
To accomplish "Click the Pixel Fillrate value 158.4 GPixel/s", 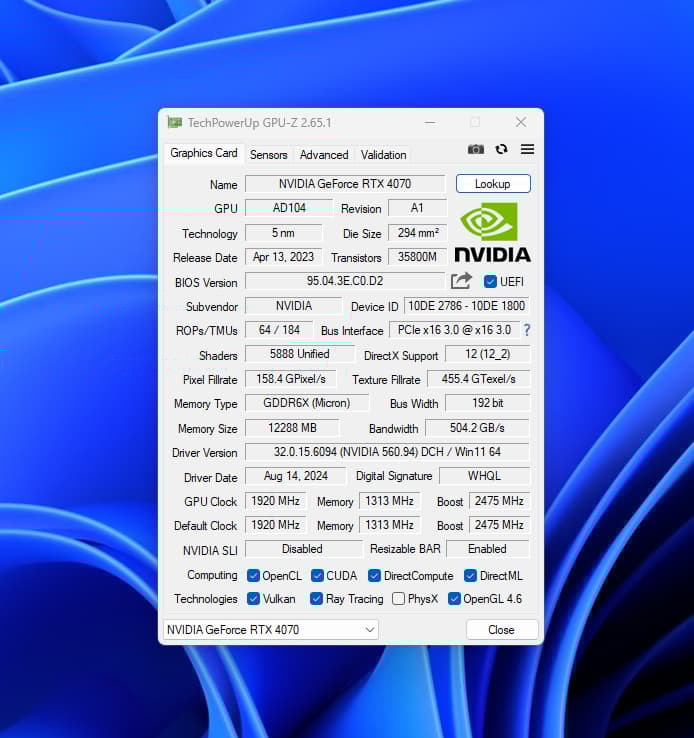I will (291, 379).
